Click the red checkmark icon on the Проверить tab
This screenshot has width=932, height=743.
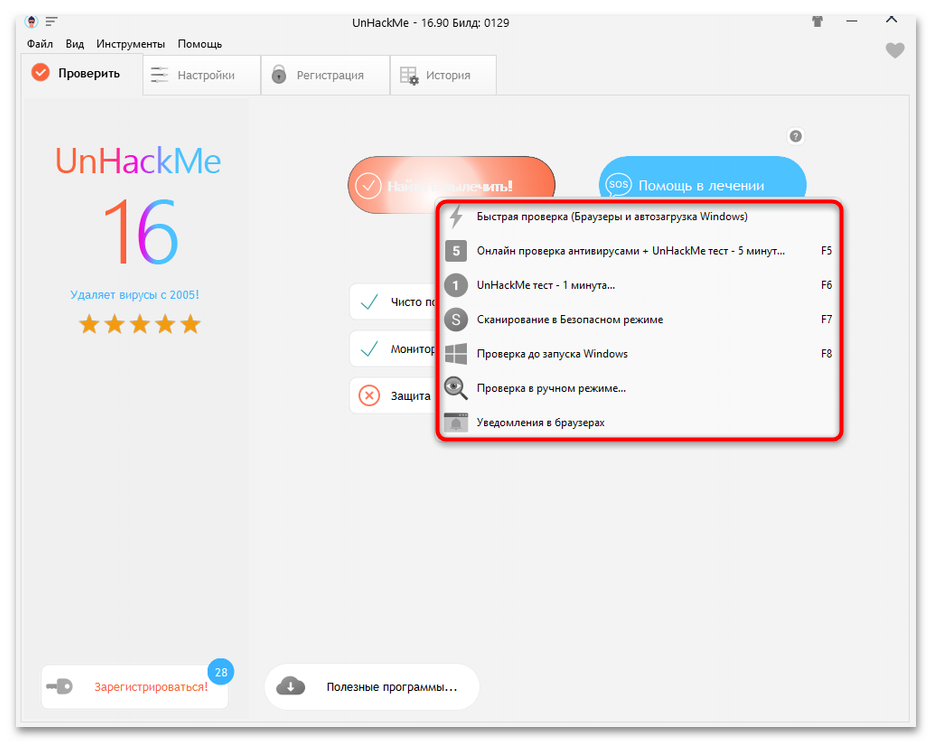[x=40, y=73]
